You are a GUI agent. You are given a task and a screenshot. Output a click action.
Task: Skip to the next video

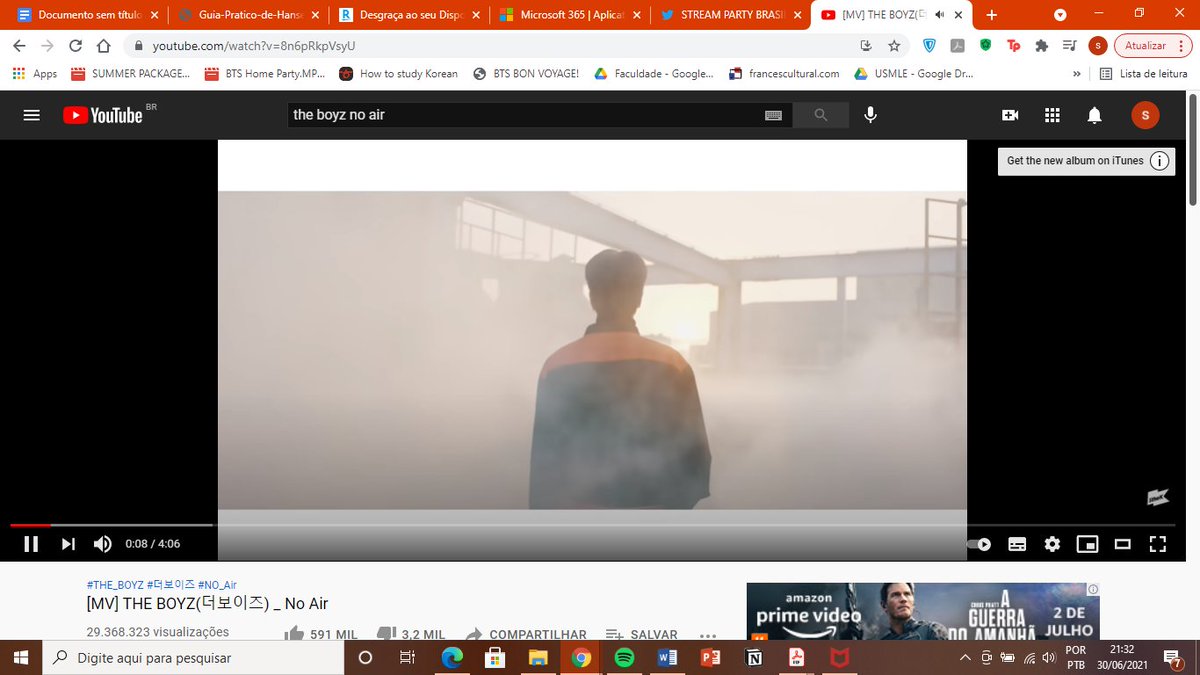coord(68,544)
